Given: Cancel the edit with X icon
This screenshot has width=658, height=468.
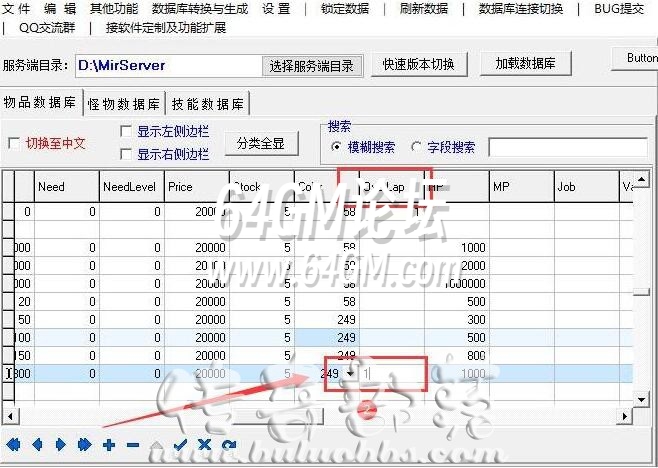Looking at the screenshot, I should click(204, 444).
